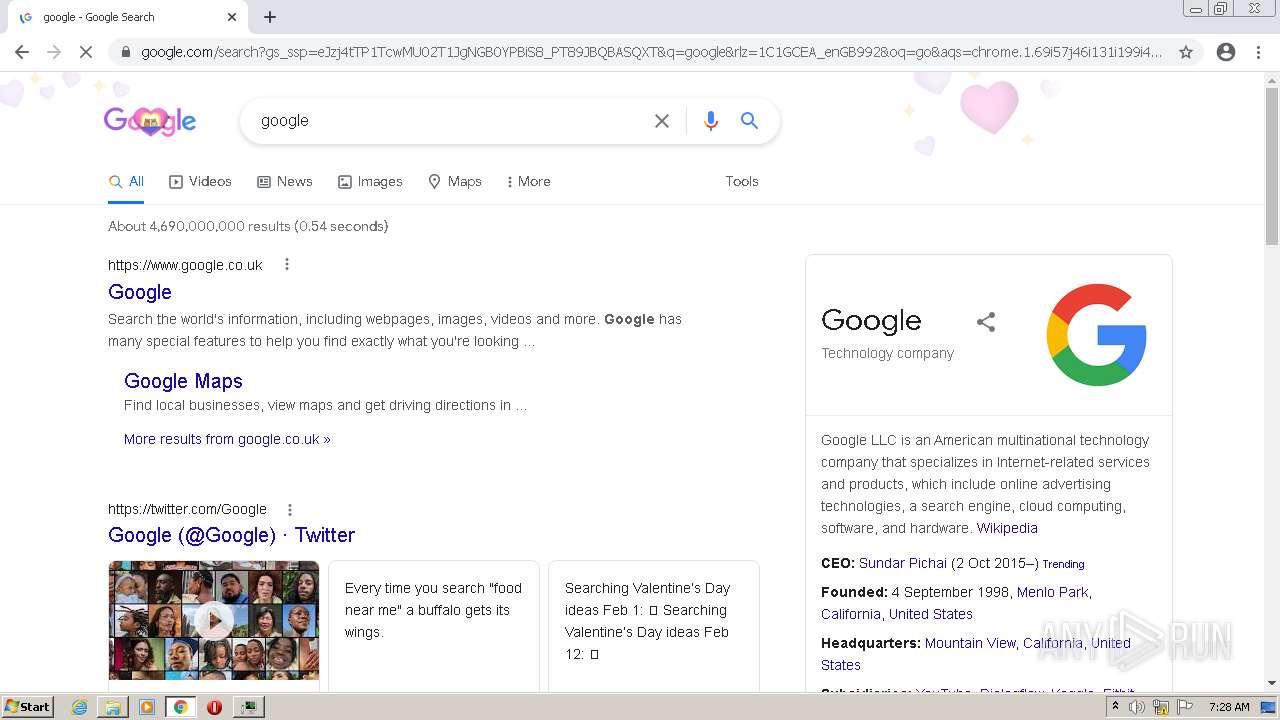Click the Menlo Park link
The height and width of the screenshot is (720, 1280).
pyautogui.click(x=1053, y=592)
